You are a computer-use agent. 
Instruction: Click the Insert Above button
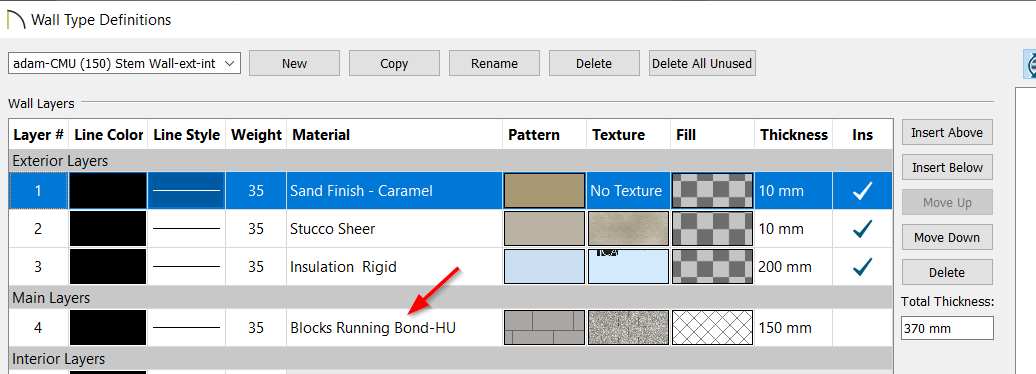947,132
